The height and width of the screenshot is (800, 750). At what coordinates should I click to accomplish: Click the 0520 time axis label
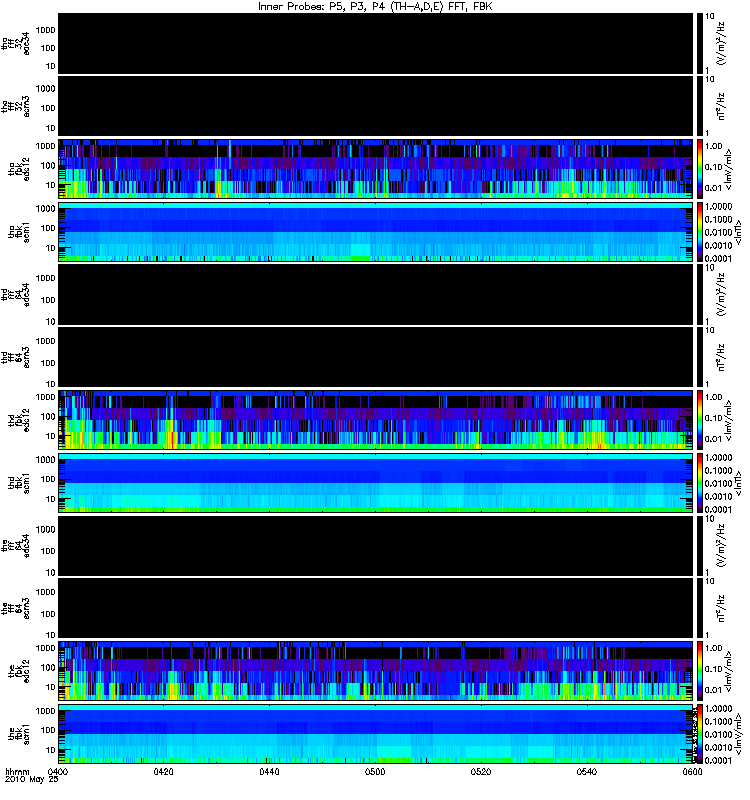point(481,772)
